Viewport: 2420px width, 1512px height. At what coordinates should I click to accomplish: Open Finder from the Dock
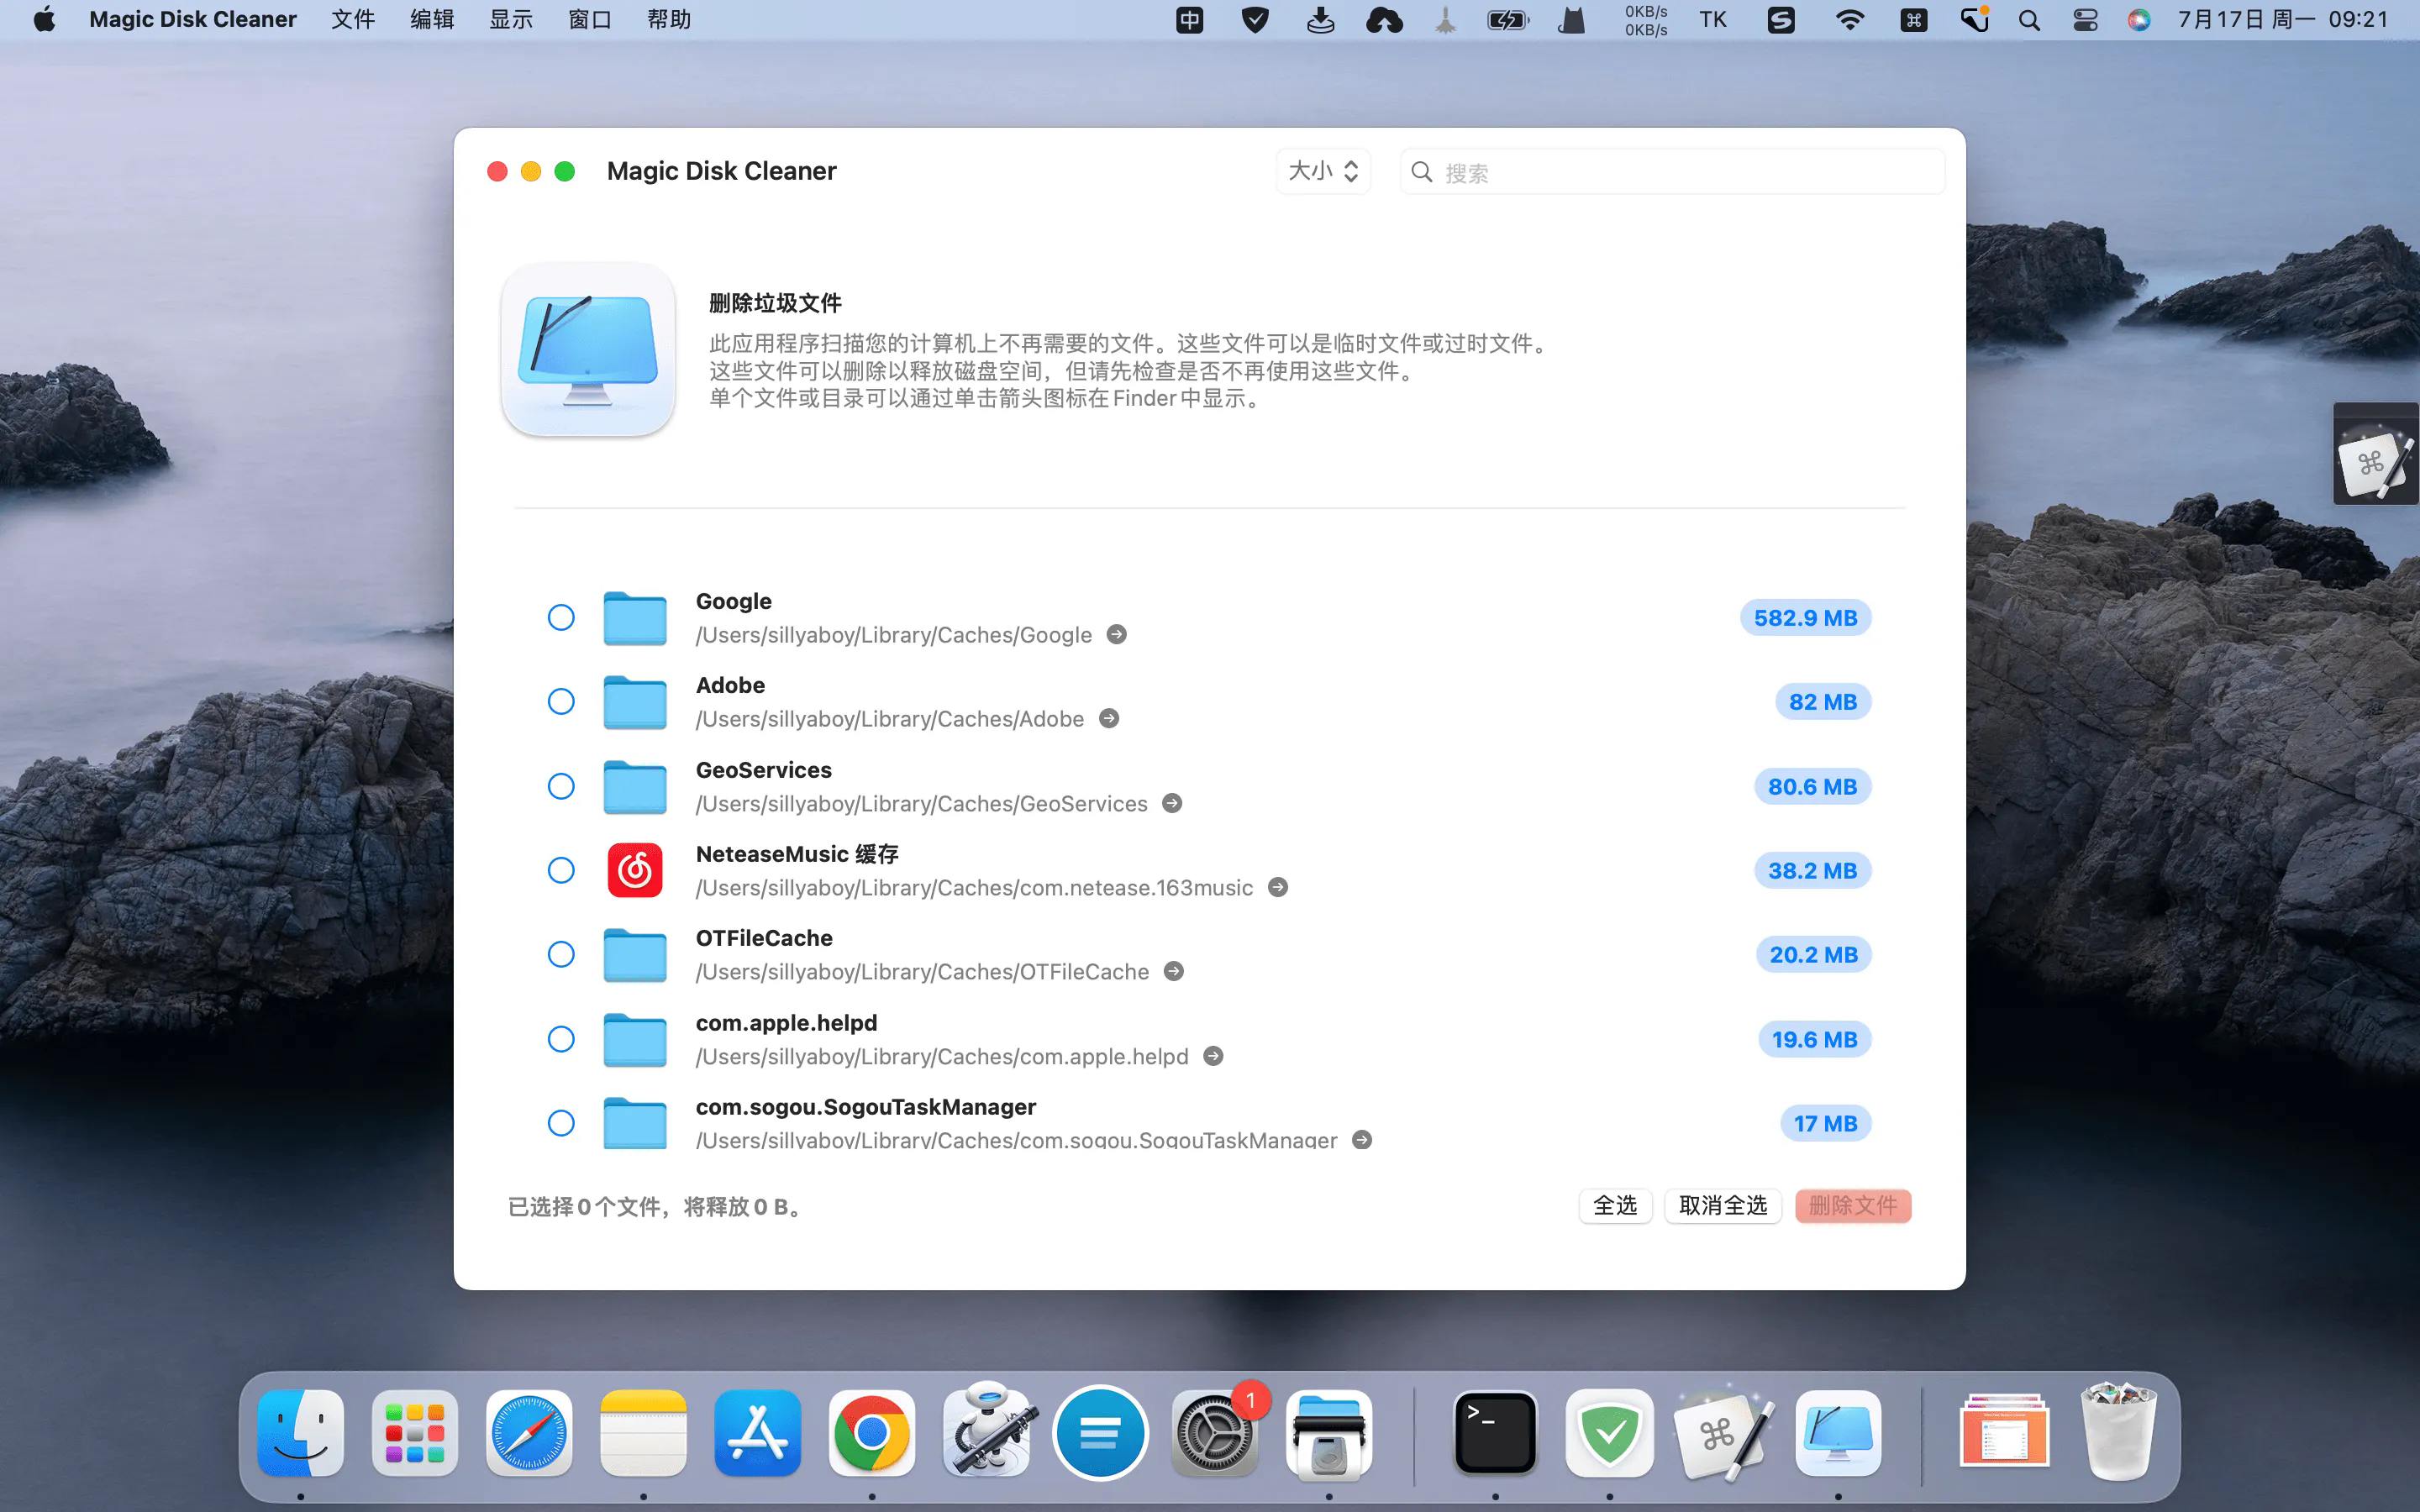300,1433
